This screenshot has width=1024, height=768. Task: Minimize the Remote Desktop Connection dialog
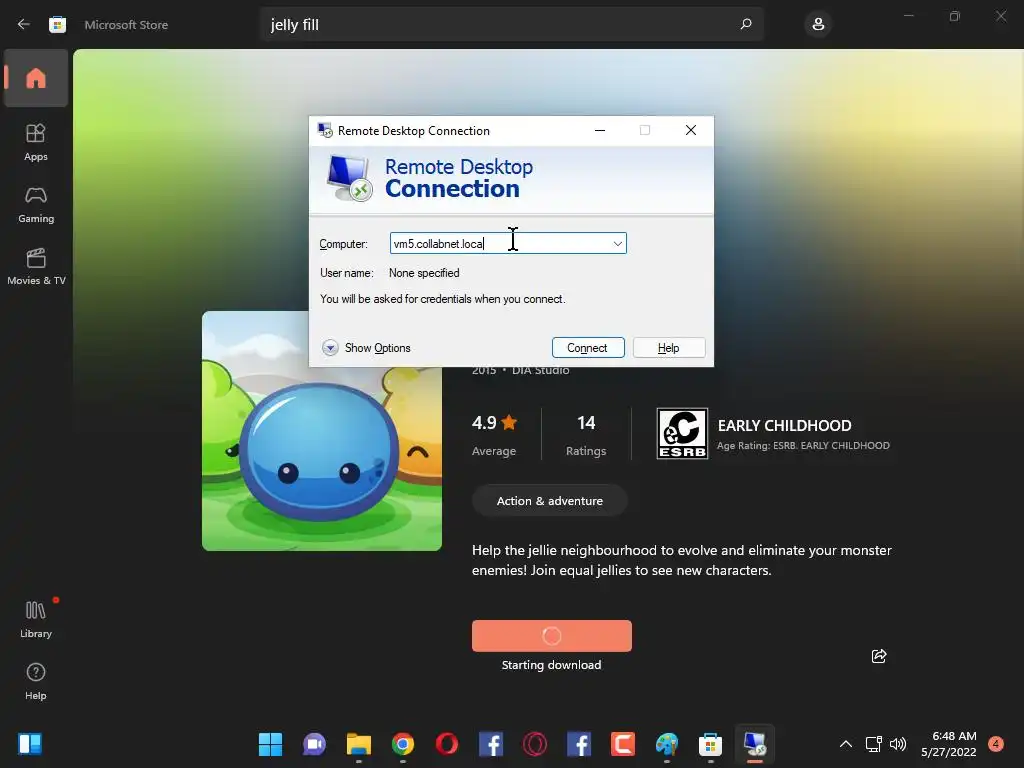point(600,131)
